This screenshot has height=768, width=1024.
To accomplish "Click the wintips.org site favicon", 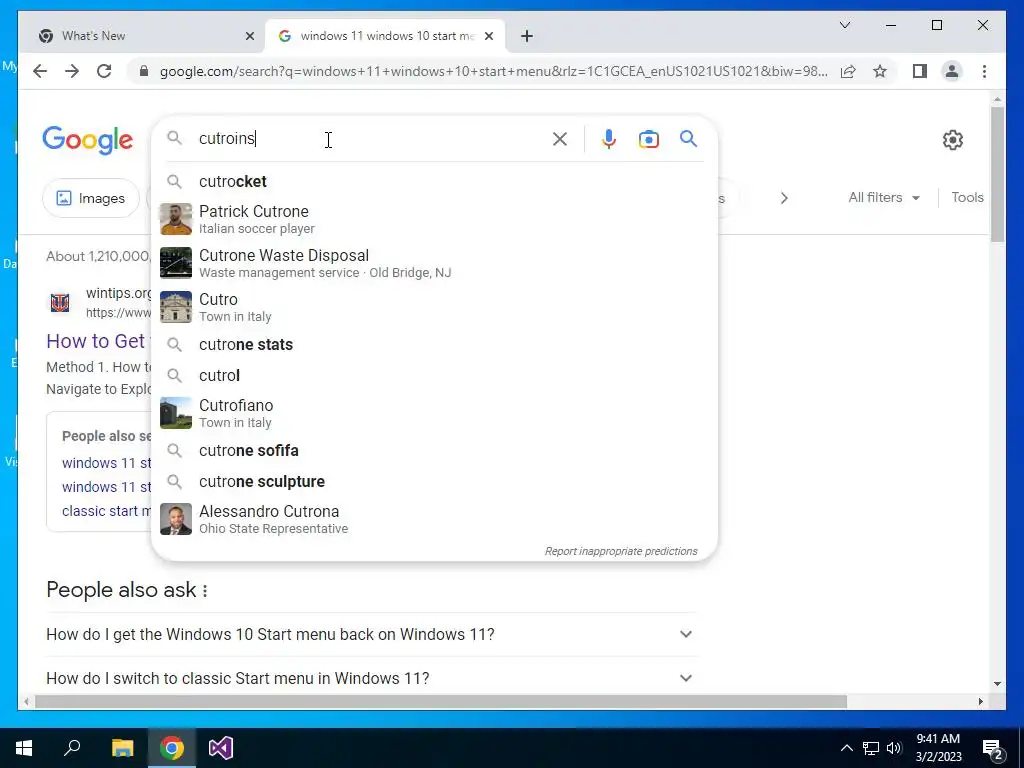I will [x=60, y=302].
